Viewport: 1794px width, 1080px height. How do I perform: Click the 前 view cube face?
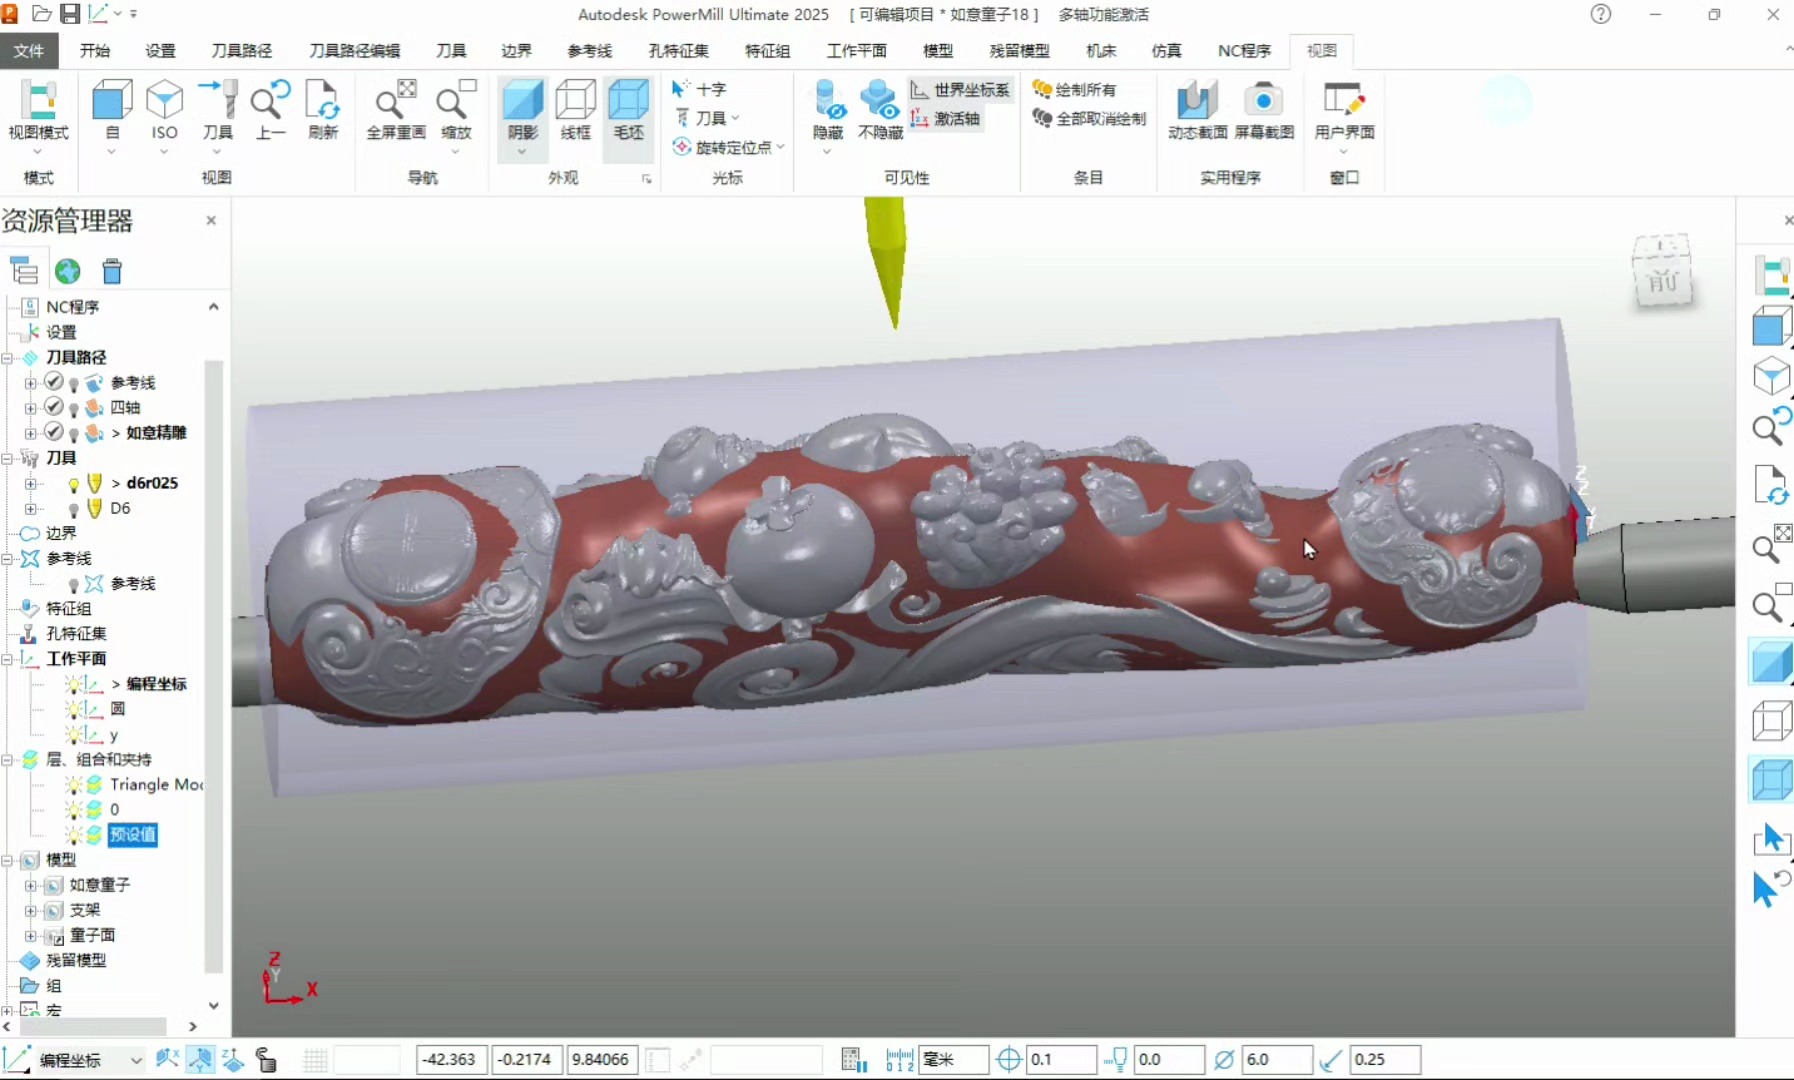tap(1663, 280)
